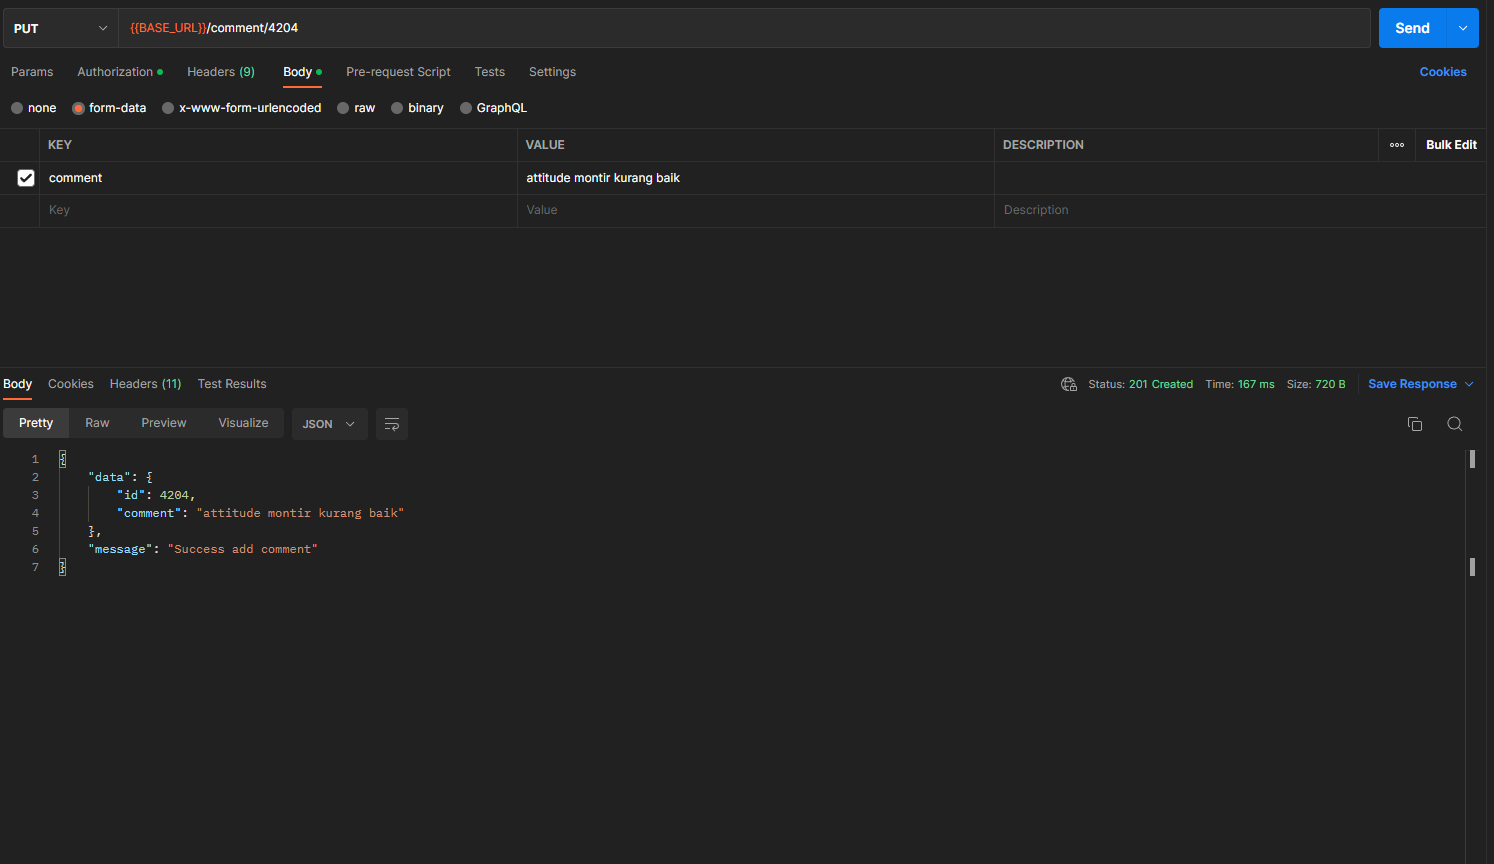Open the three-dot options in the key-value table
This screenshot has width=1494, height=864.
(1397, 145)
